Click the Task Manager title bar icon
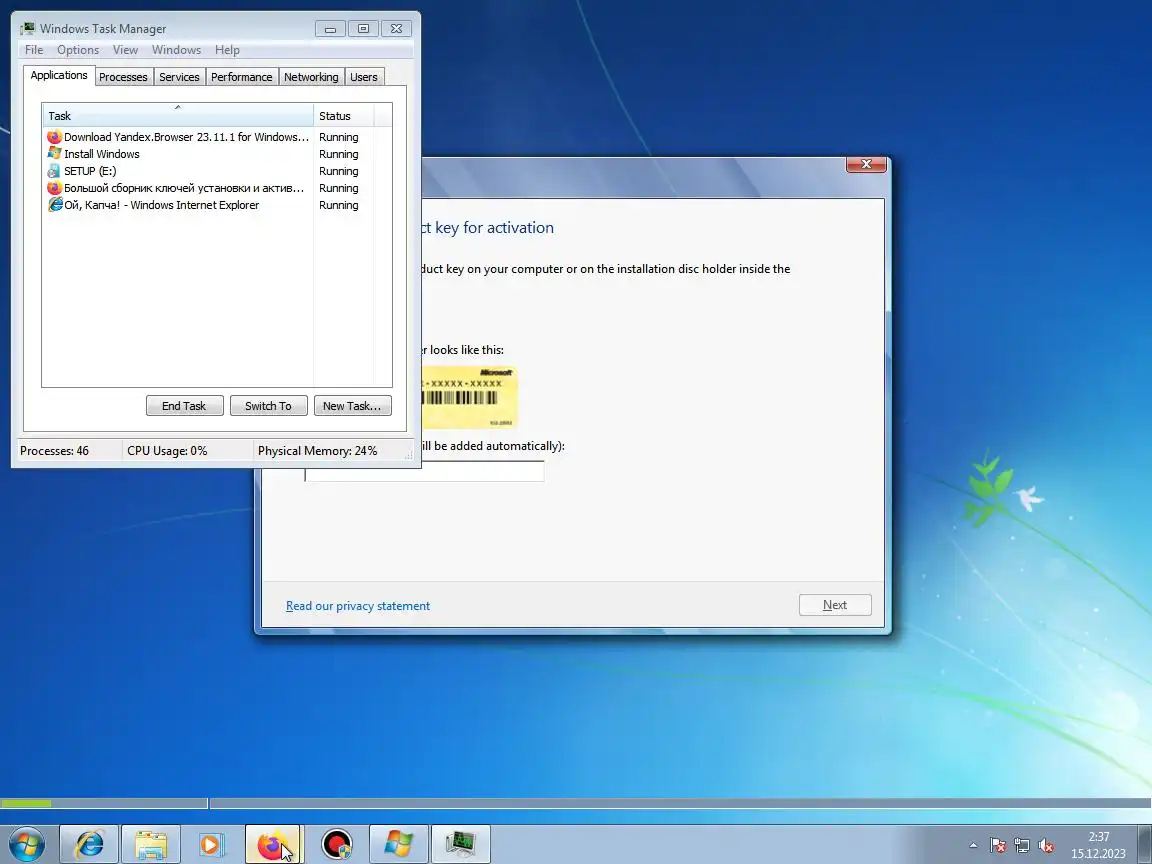The image size is (1152, 864). pos(28,29)
